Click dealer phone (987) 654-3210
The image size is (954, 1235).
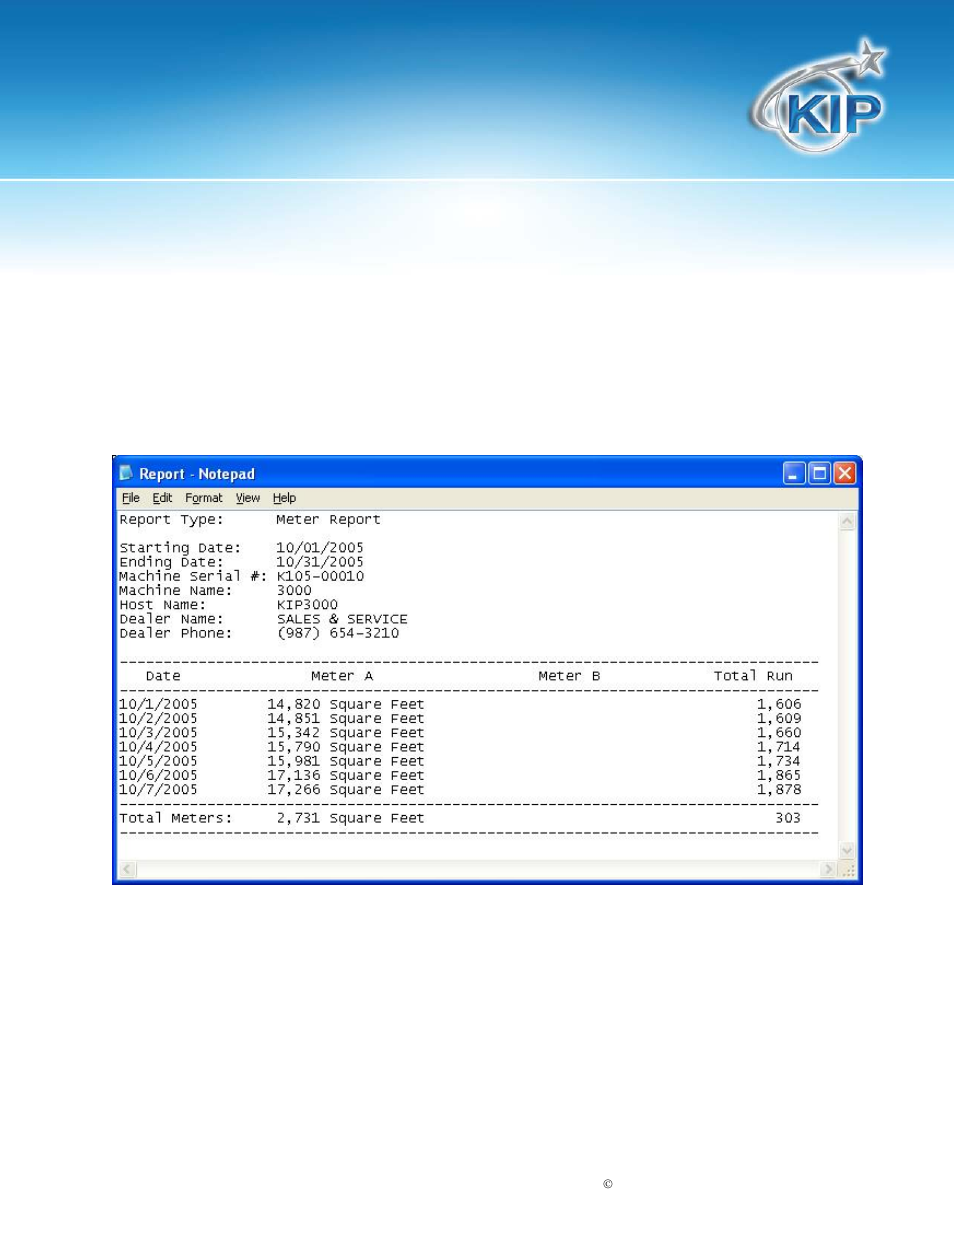pyautogui.click(x=338, y=633)
